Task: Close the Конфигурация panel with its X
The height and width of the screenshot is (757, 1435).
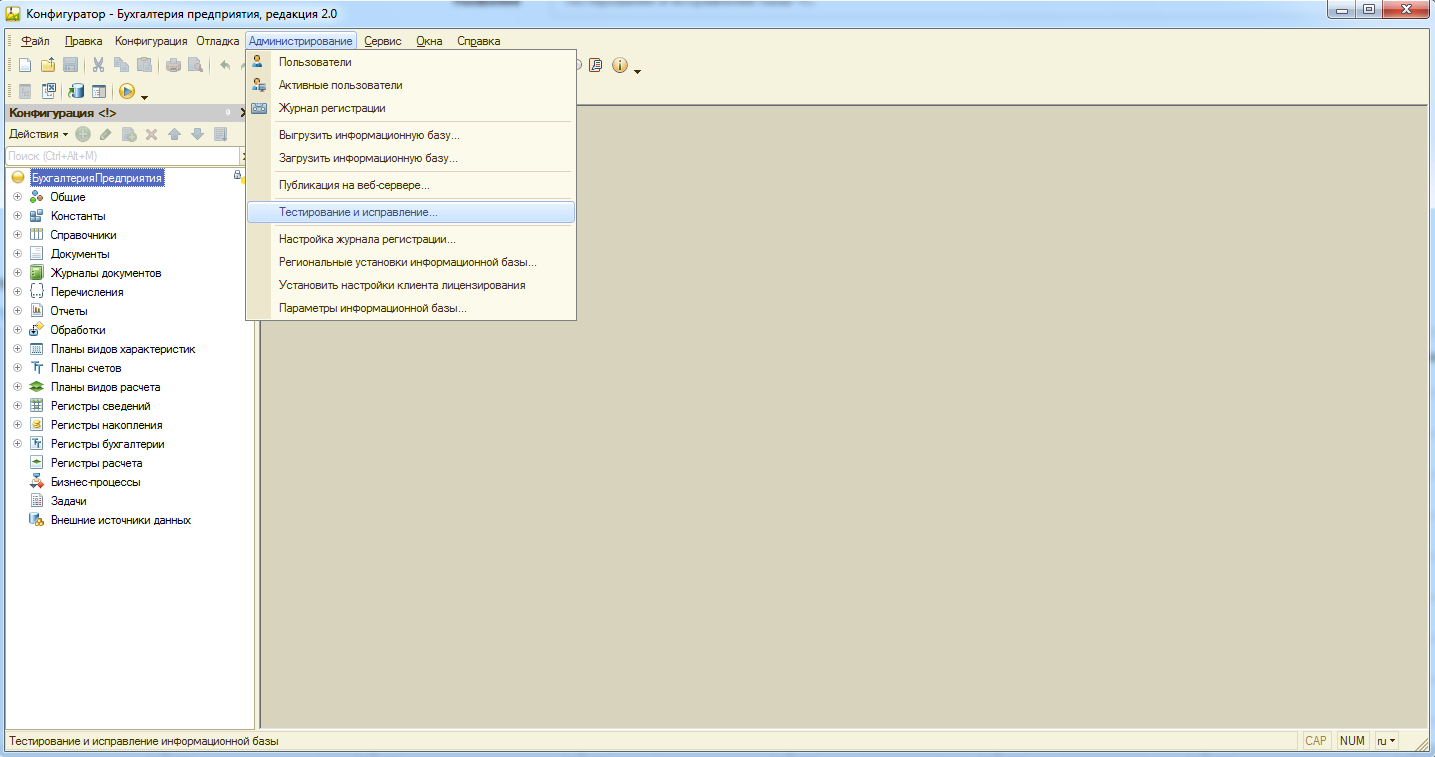Action: pyautogui.click(x=243, y=113)
